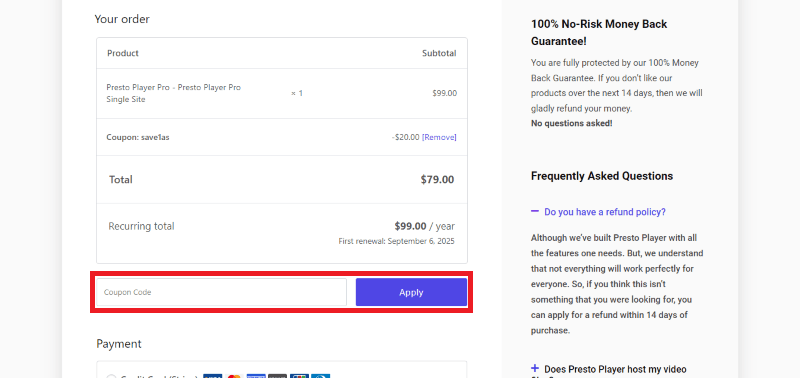Screen dimensions: 800x378
Task: Remove the save1as coupon
Action: point(439,137)
